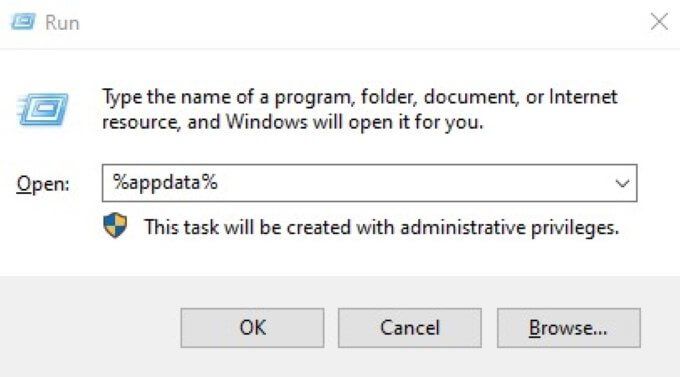Click the word "privileges" in the notice

(x=575, y=228)
